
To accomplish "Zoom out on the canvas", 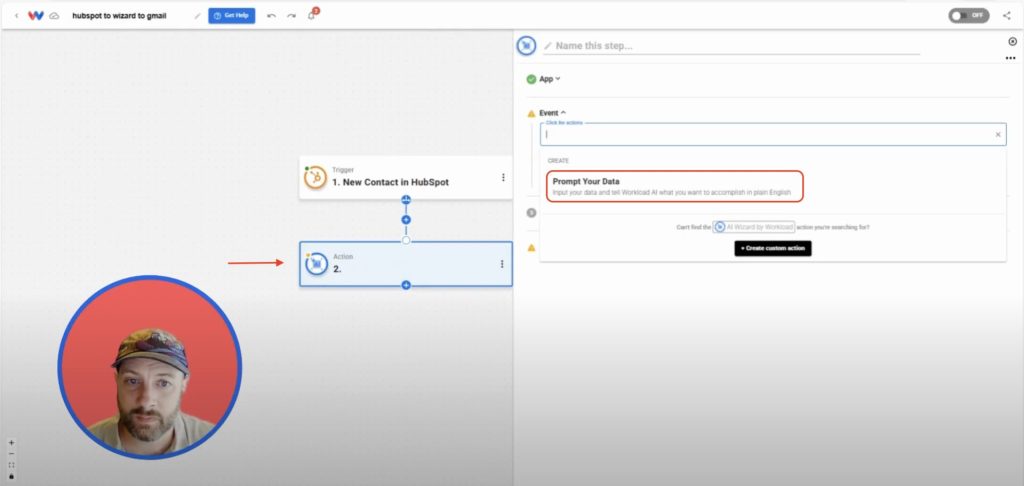I will [x=11, y=453].
